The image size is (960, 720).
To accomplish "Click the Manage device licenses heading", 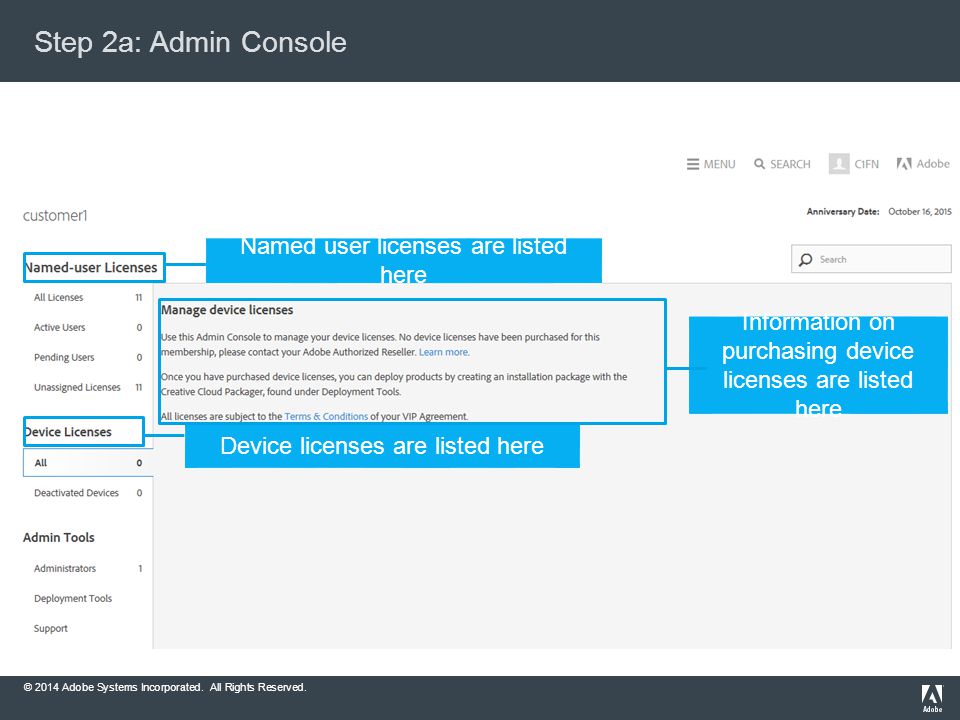I will pyautogui.click(x=227, y=310).
